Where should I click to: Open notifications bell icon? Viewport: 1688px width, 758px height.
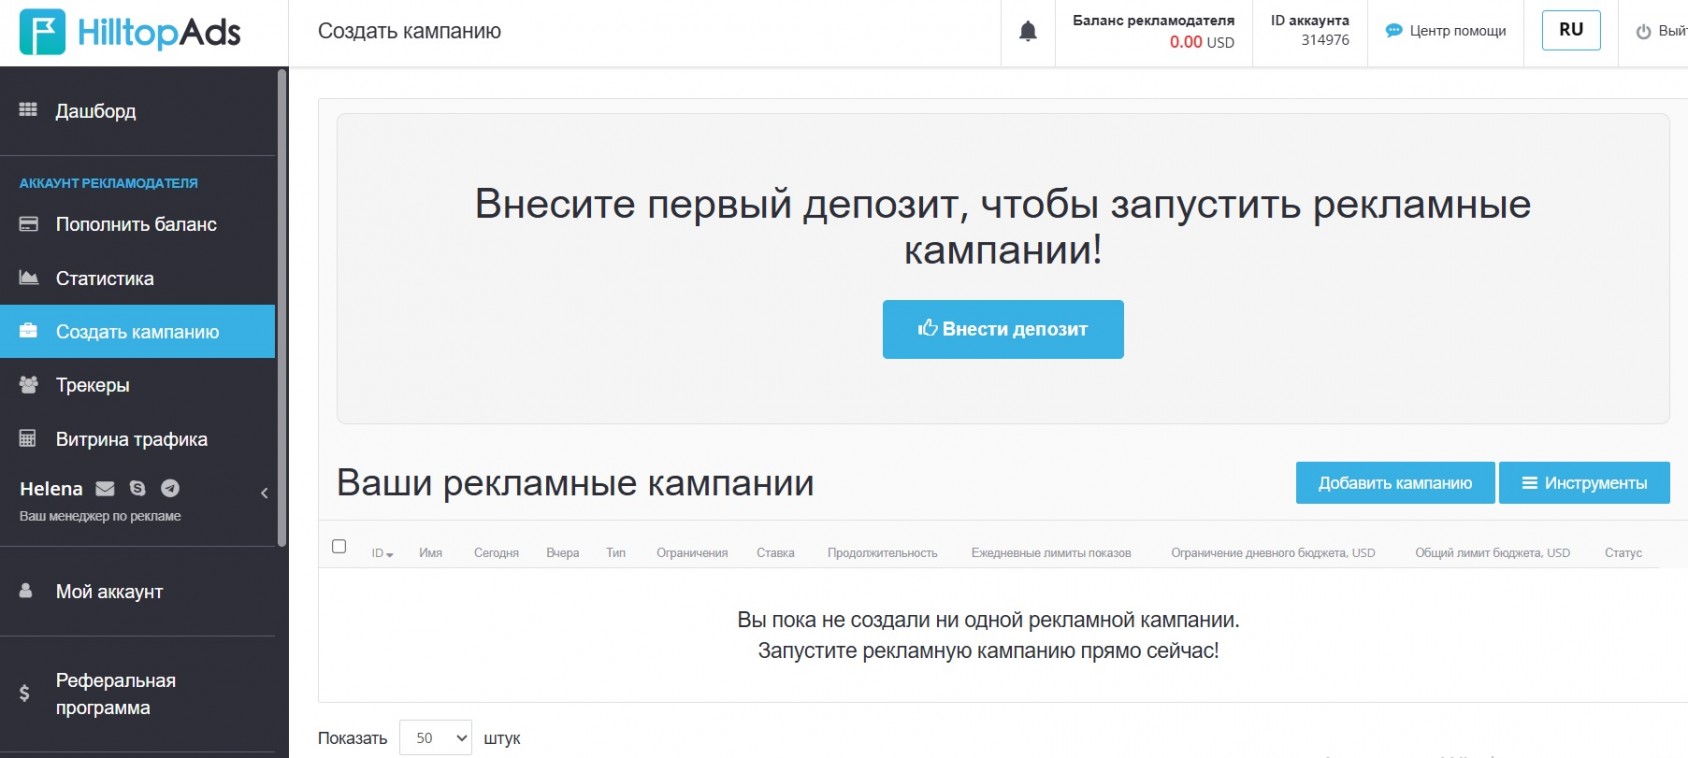[x=1028, y=32]
